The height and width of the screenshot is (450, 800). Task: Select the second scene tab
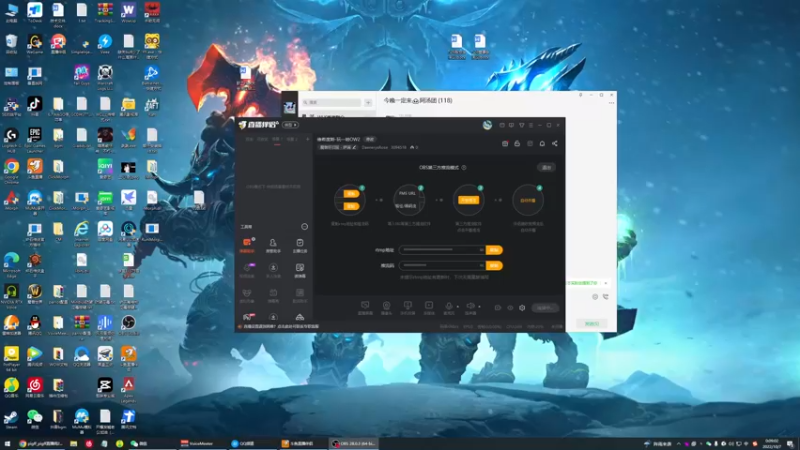(262, 139)
